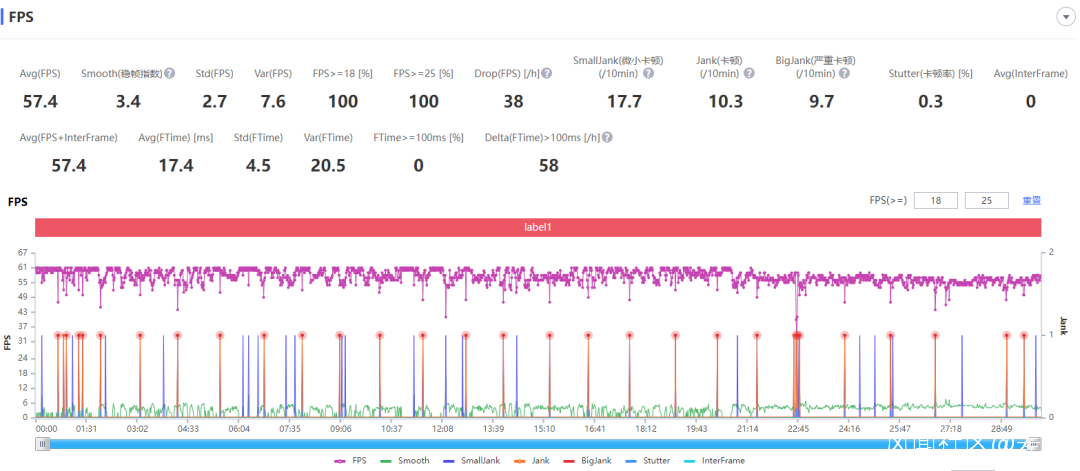This screenshot has height=471, width=1080.
Task: Click the Avg(FPS) value 57.4
Action: pos(40,102)
